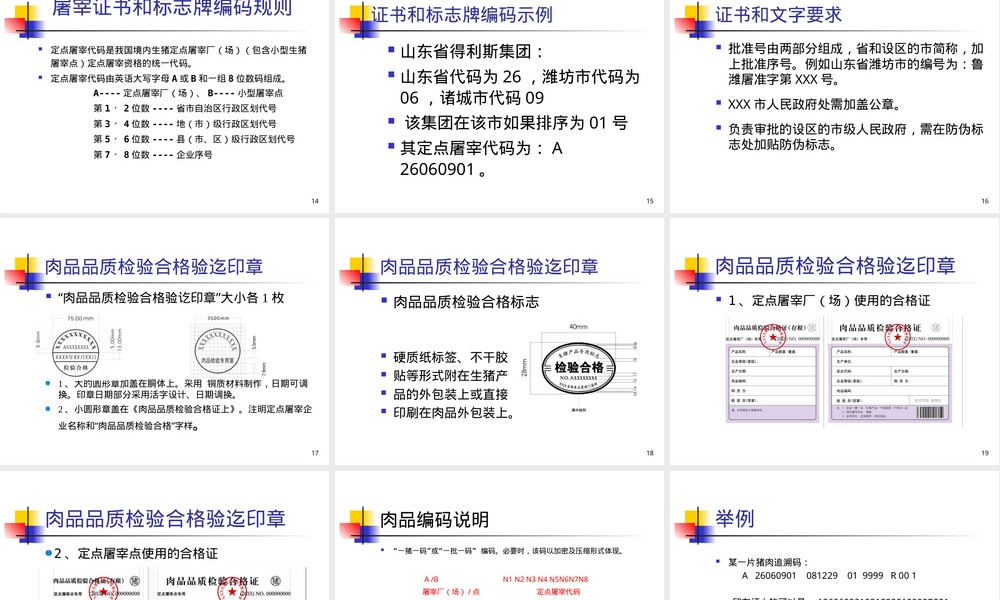Click bullet 该集团在该市如果排序为 01 号
The height and width of the screenshot is (600, 1000).
[516, 122]
